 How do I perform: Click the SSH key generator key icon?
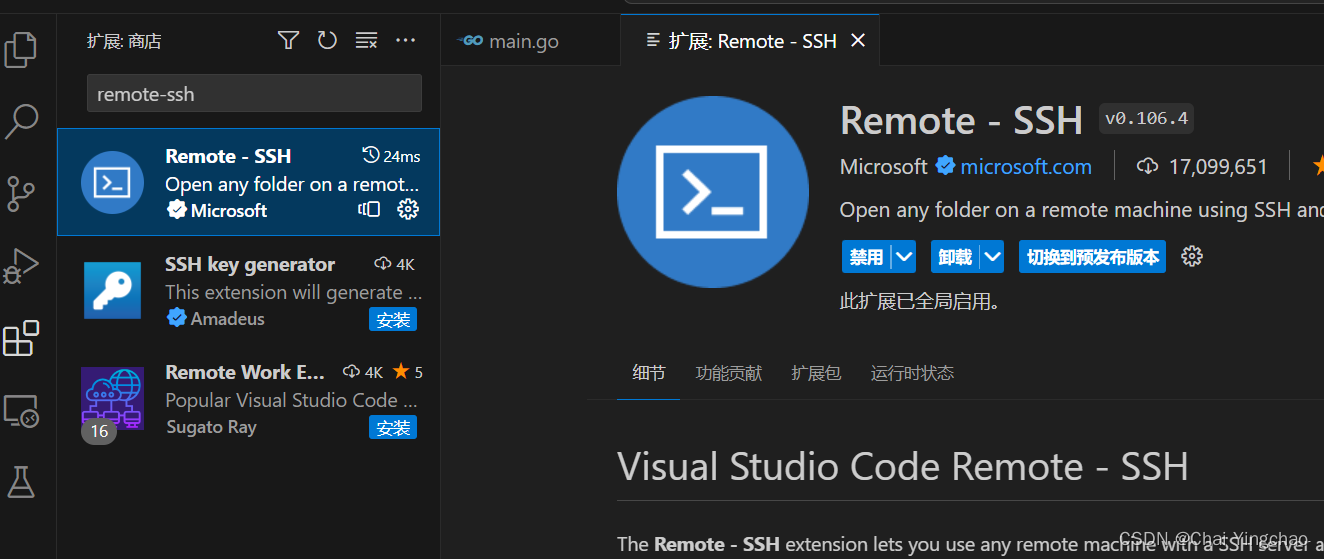point(112,290)
